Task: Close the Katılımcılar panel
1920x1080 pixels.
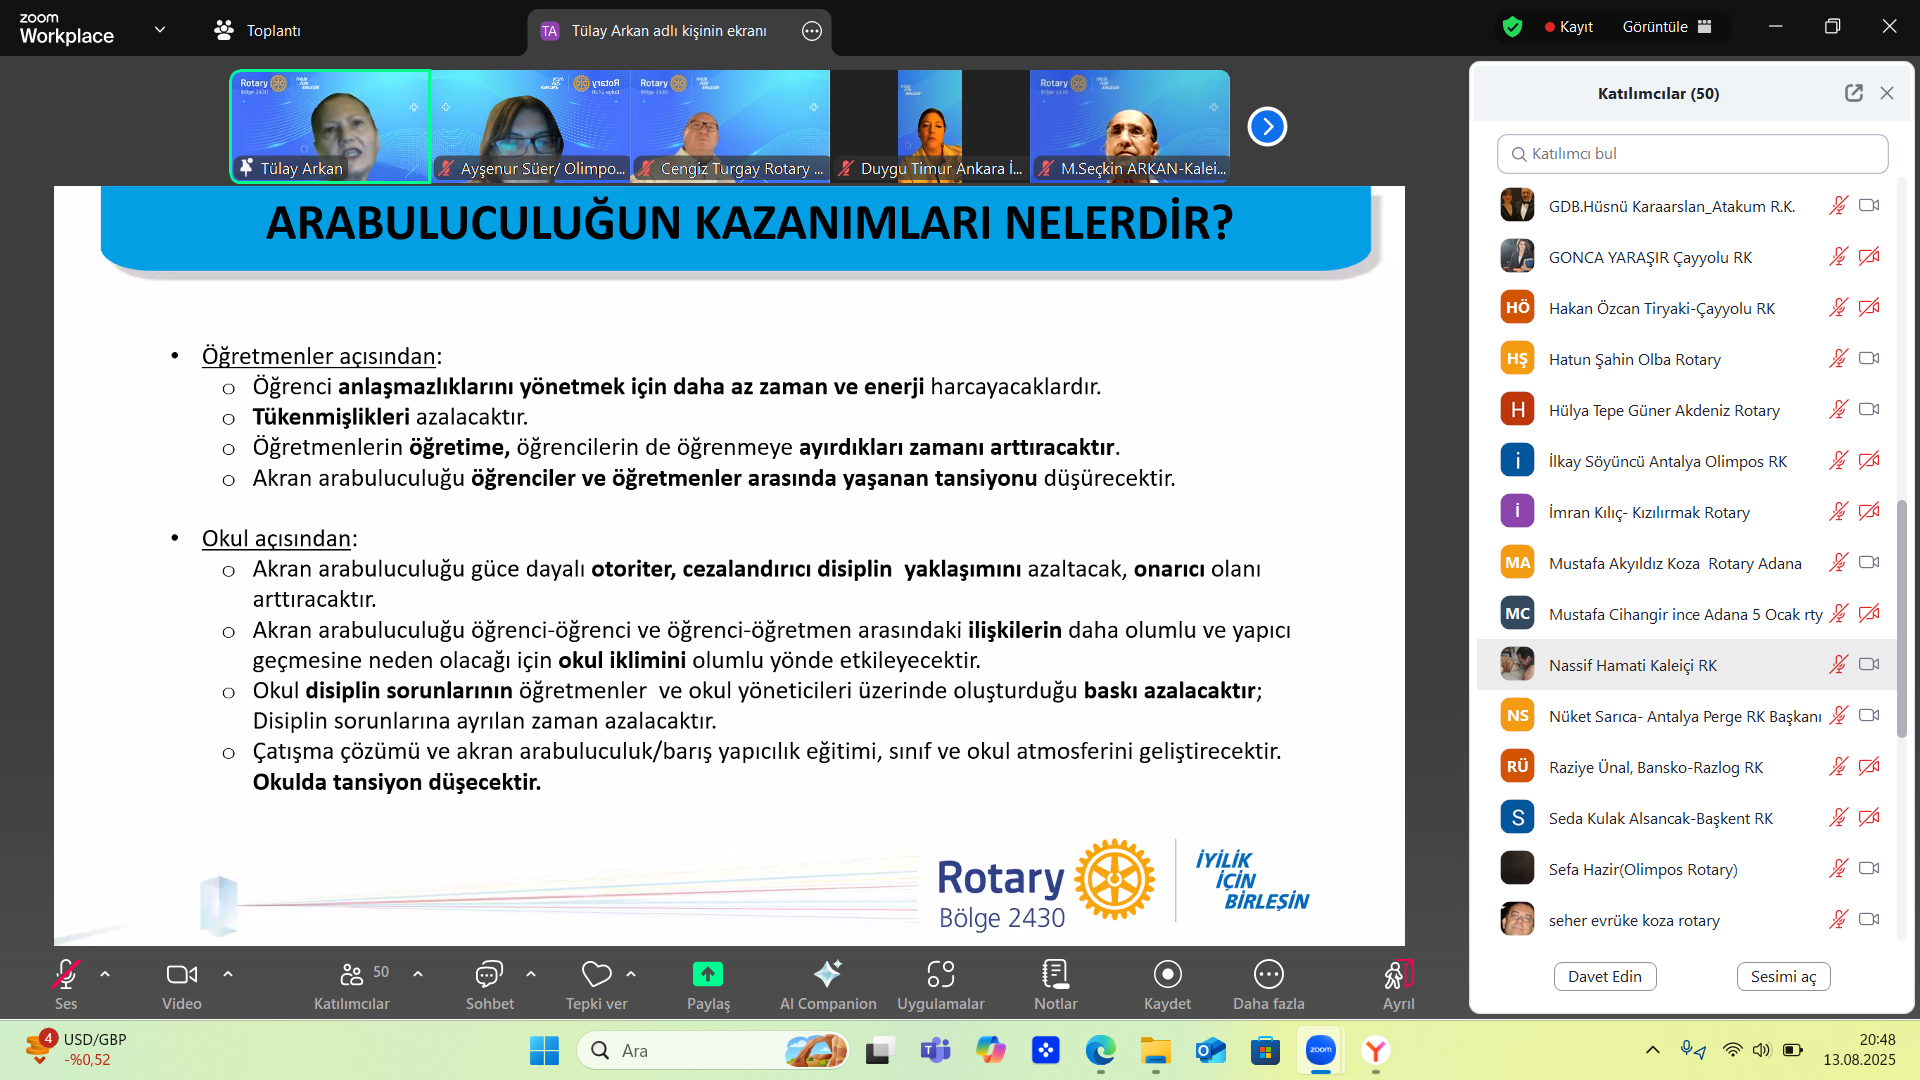Action: (x=1887, y=93)
